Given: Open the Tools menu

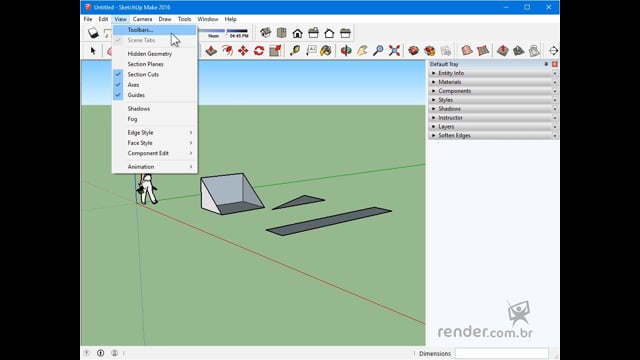Looking at the screenshot, I should [x=184, y=19].
